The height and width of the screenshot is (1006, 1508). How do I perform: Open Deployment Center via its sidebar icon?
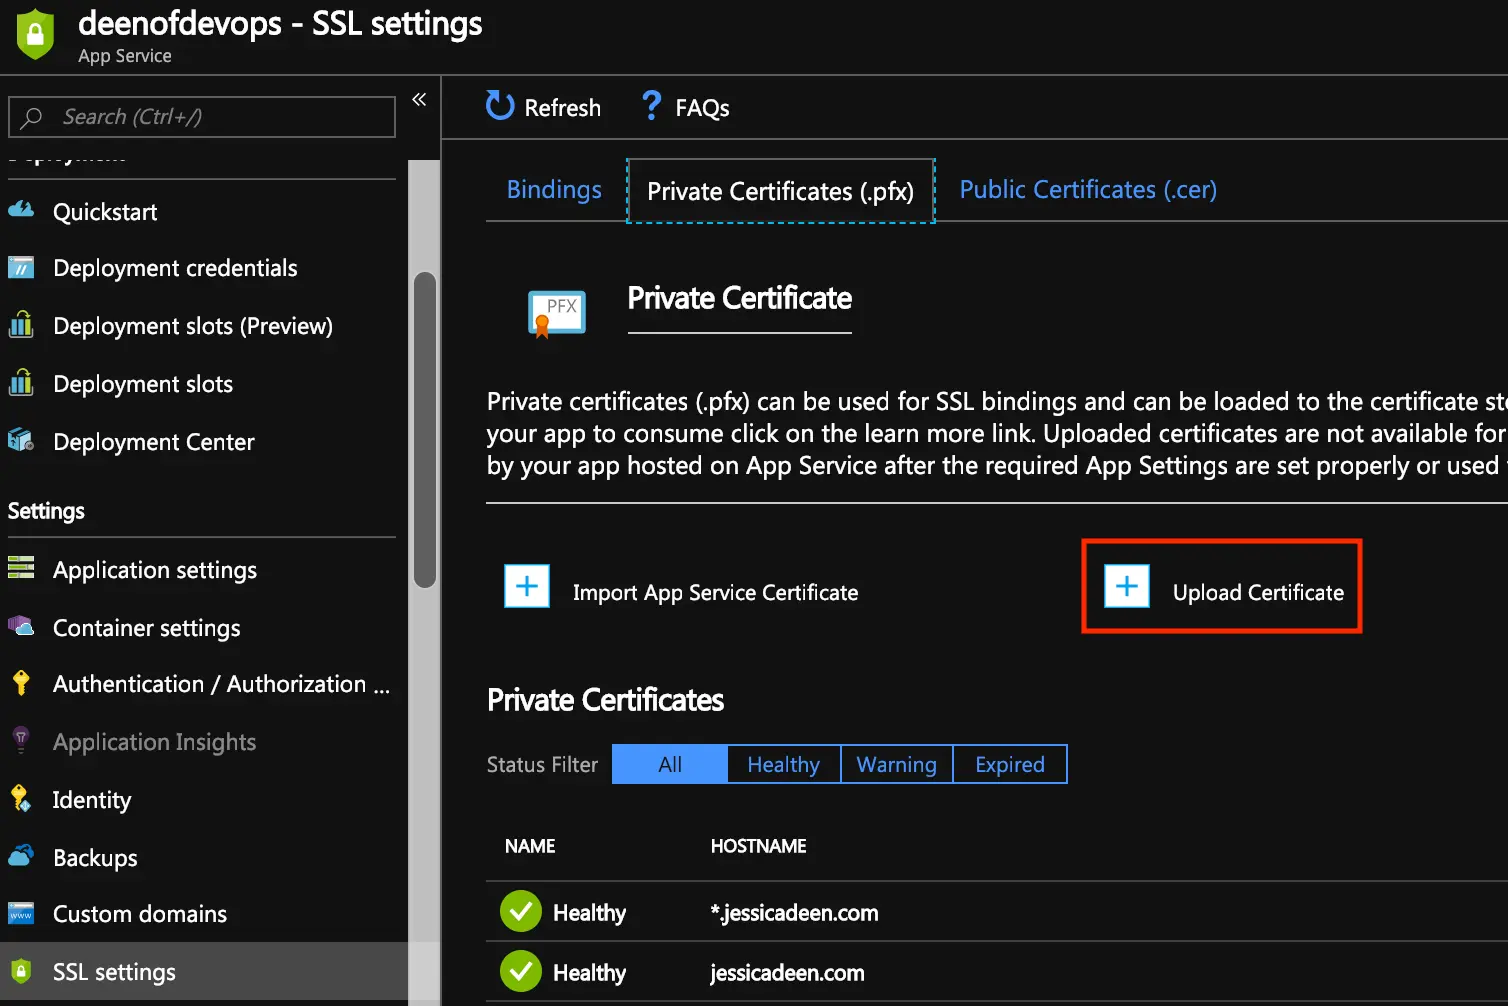pyautogui.click(x=21, y=441)
